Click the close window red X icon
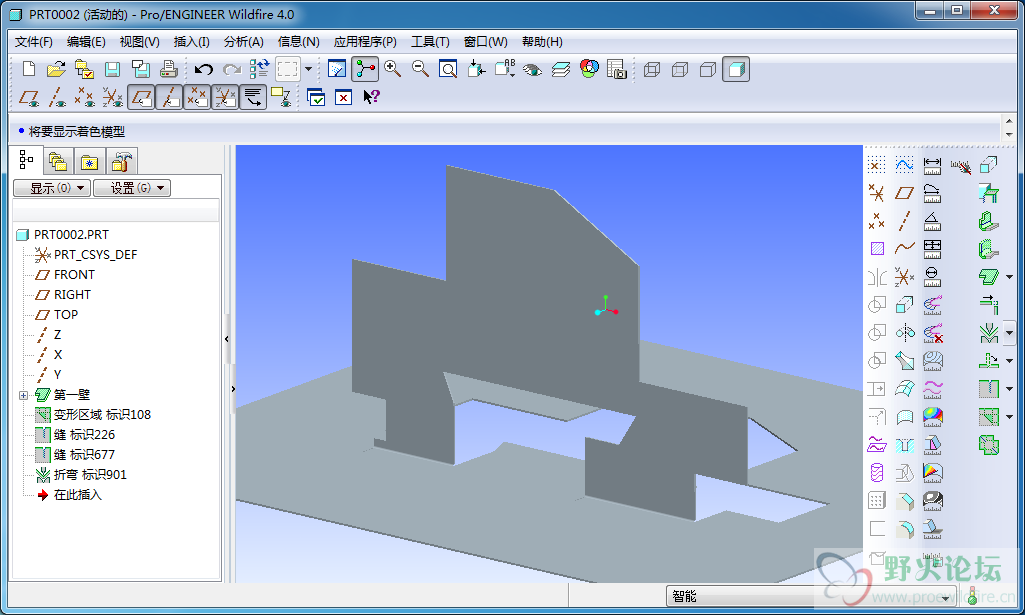Image resolution: width=1025 pixels, height=615 pixels. click(343, 97)
